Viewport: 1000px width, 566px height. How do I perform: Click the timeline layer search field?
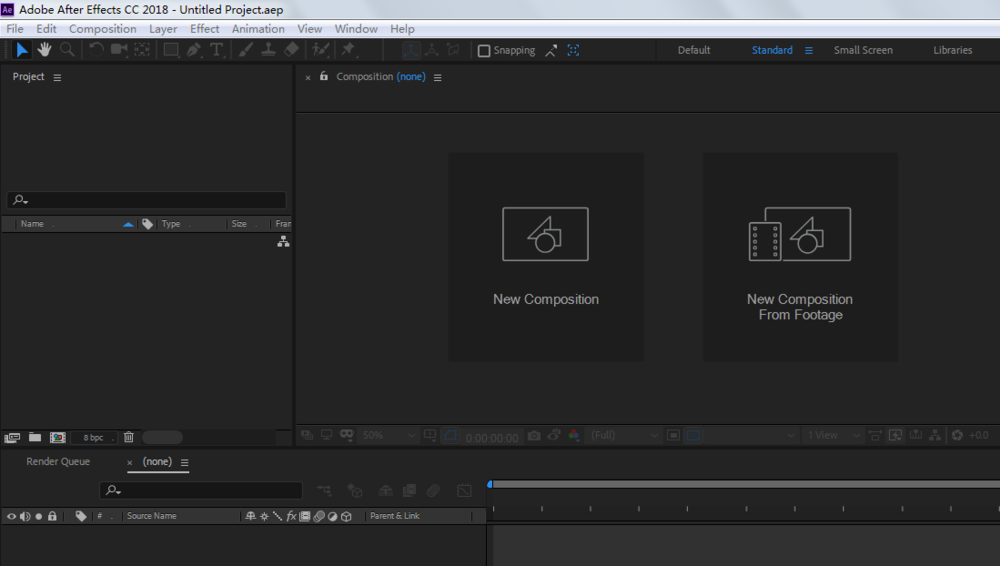201,490
